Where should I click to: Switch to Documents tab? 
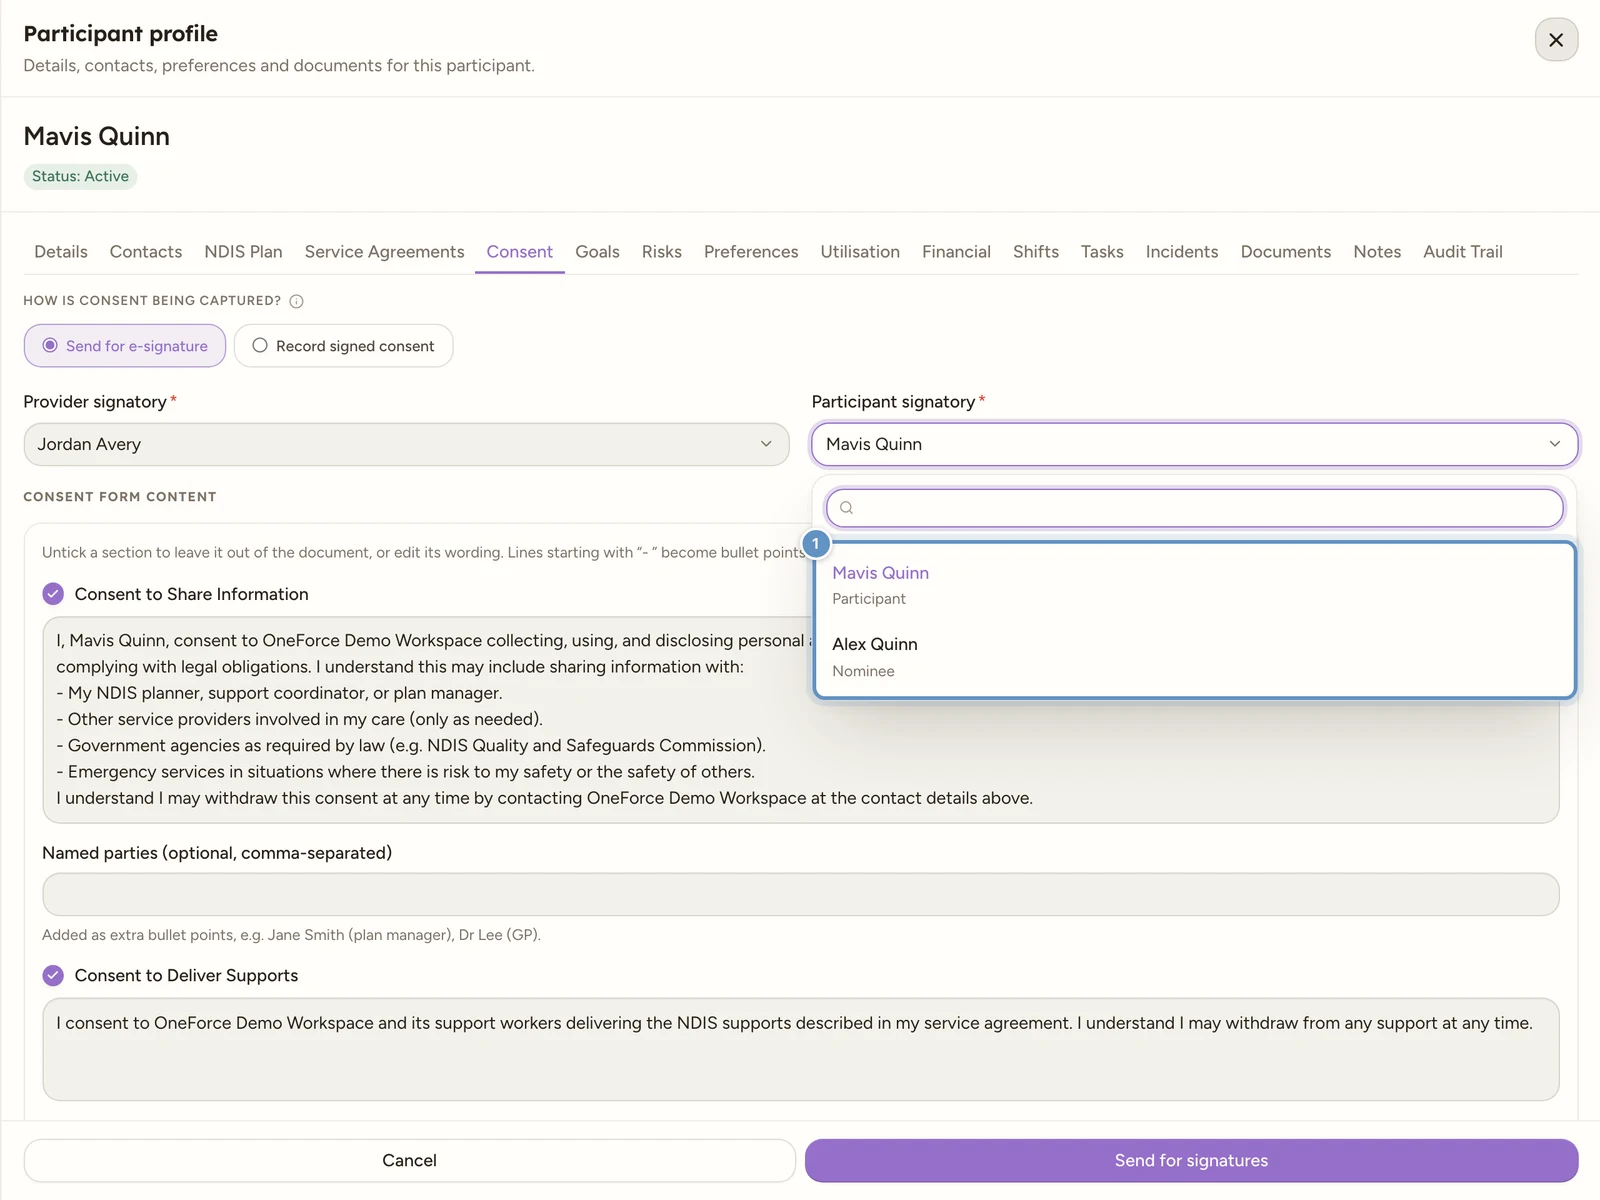(1286, 252)
